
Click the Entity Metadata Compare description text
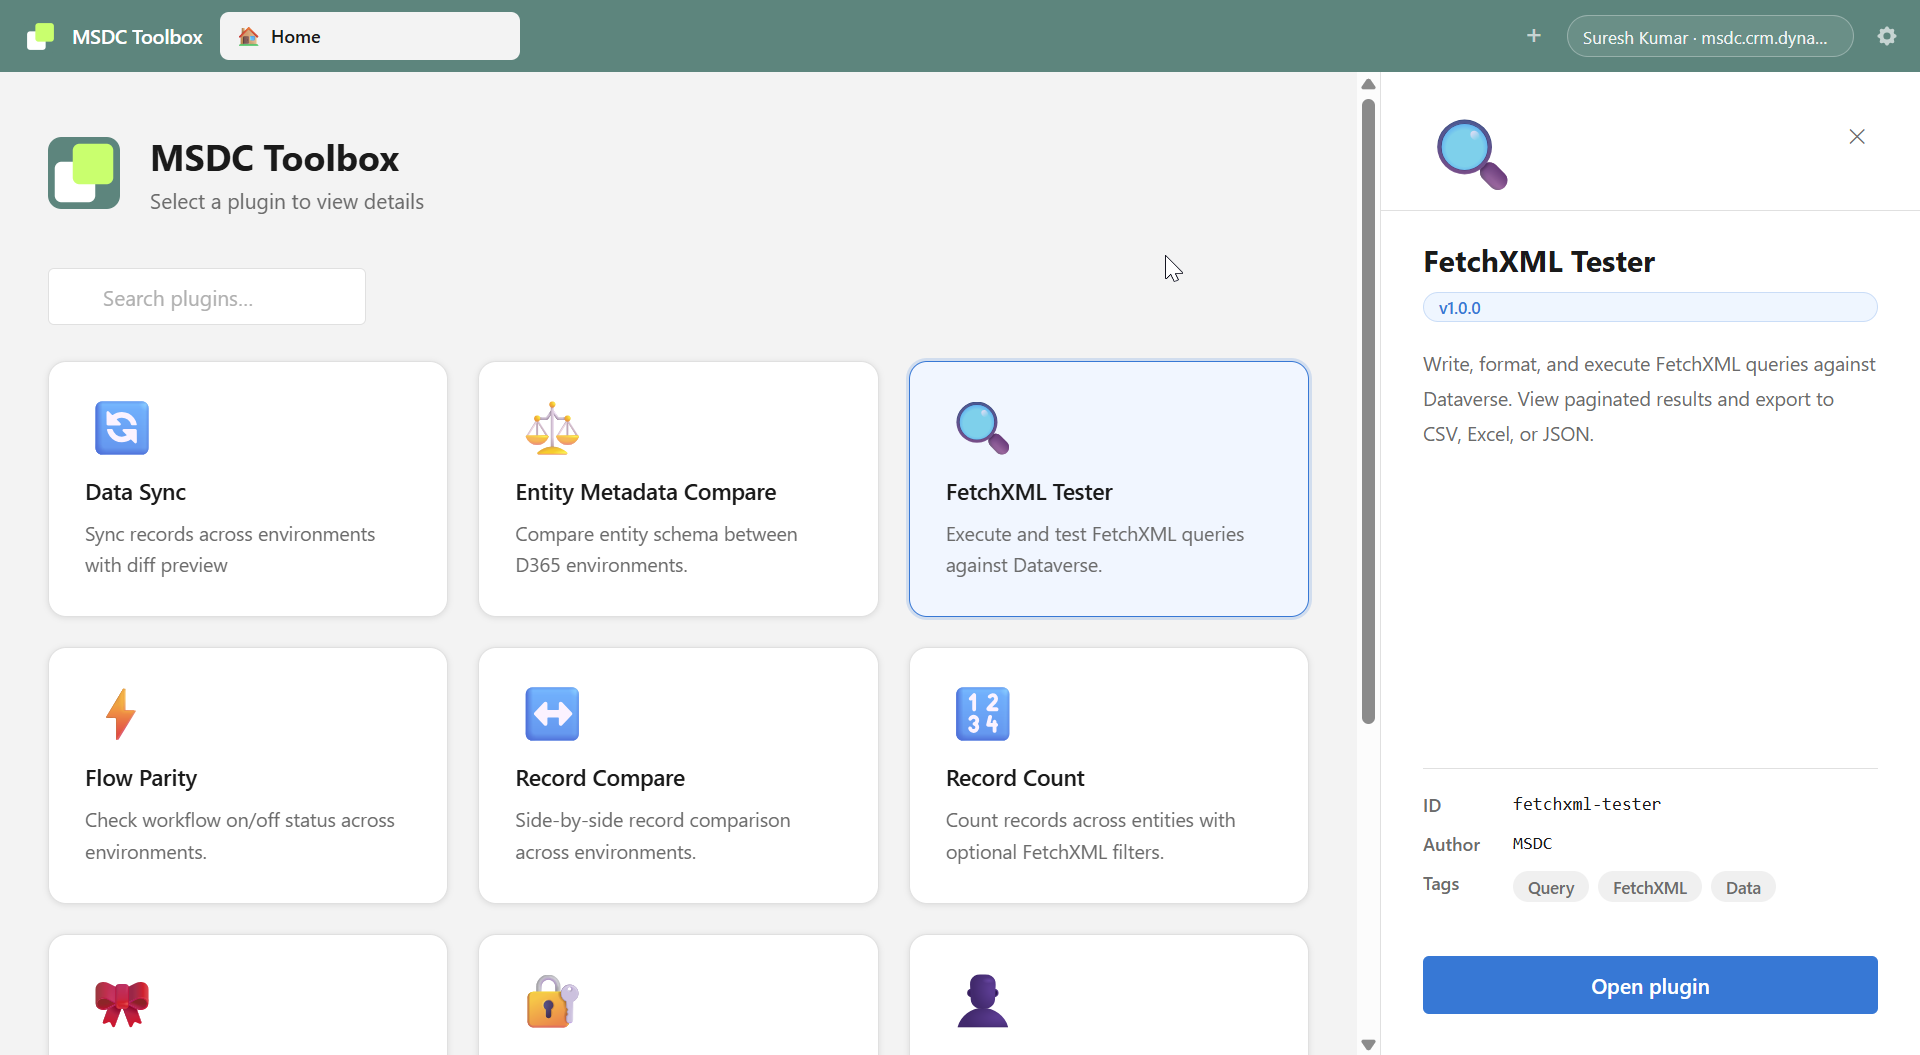click(x=656, y=550)
